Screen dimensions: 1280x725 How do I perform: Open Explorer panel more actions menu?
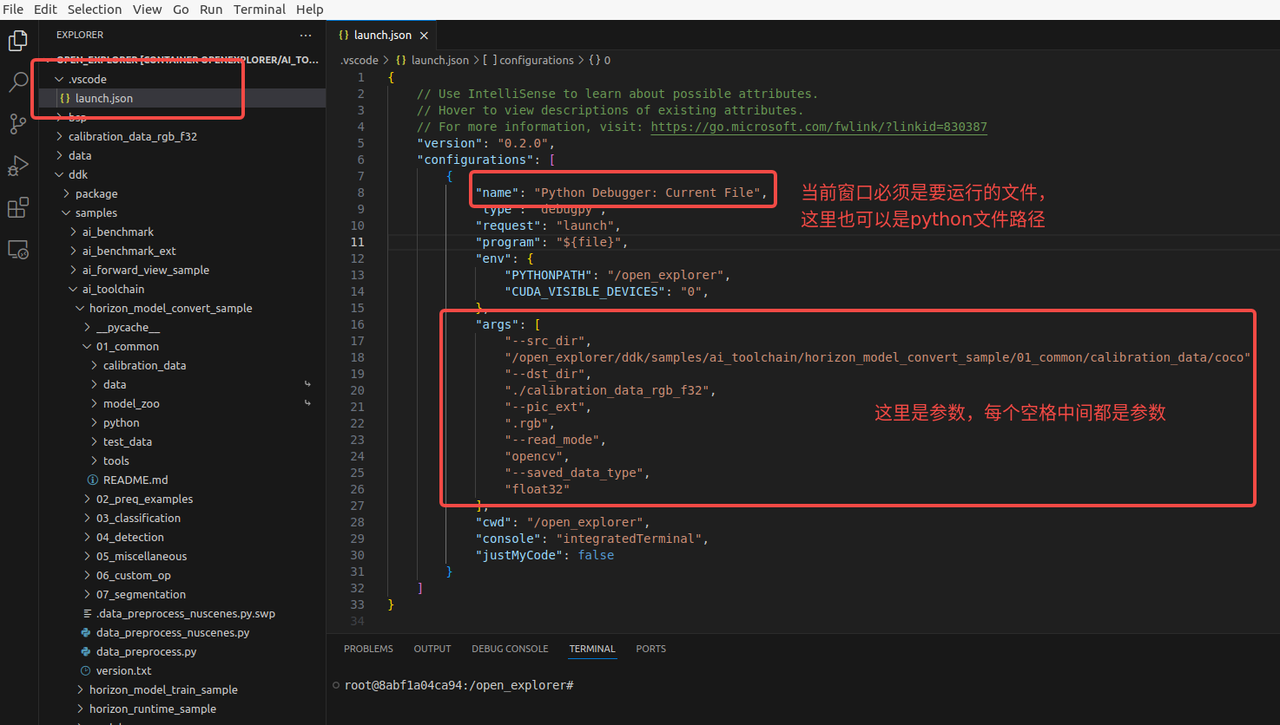pos(306,35)
